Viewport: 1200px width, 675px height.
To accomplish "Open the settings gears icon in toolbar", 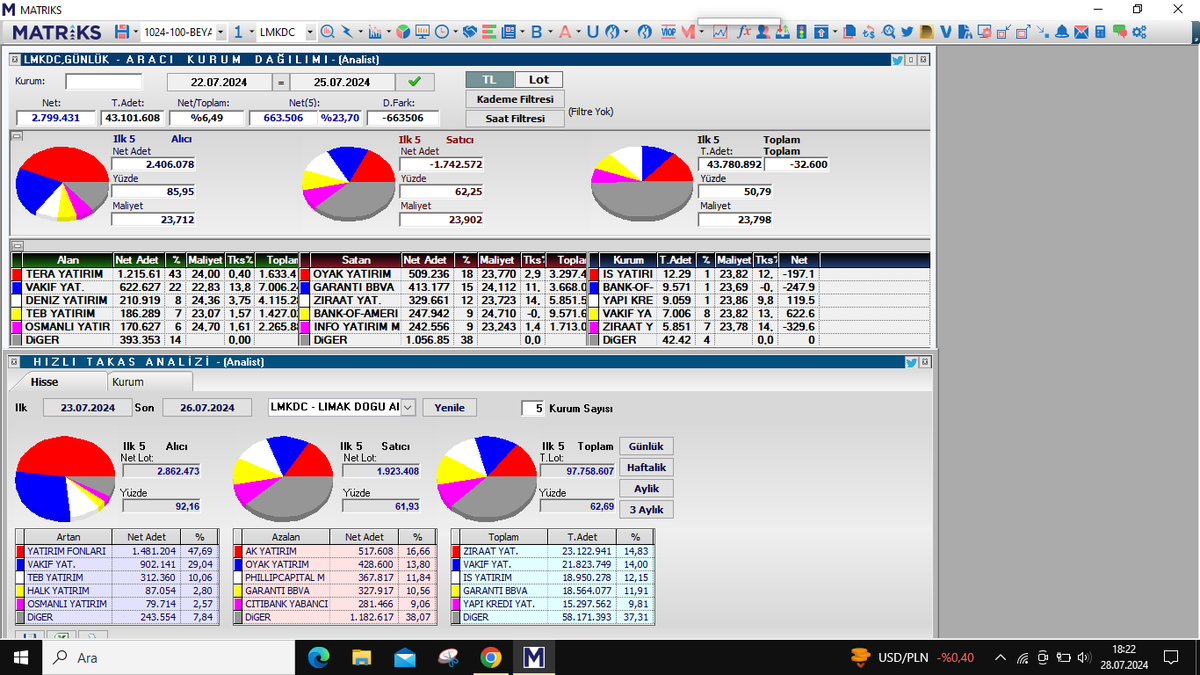I will tap(1138, 32).
